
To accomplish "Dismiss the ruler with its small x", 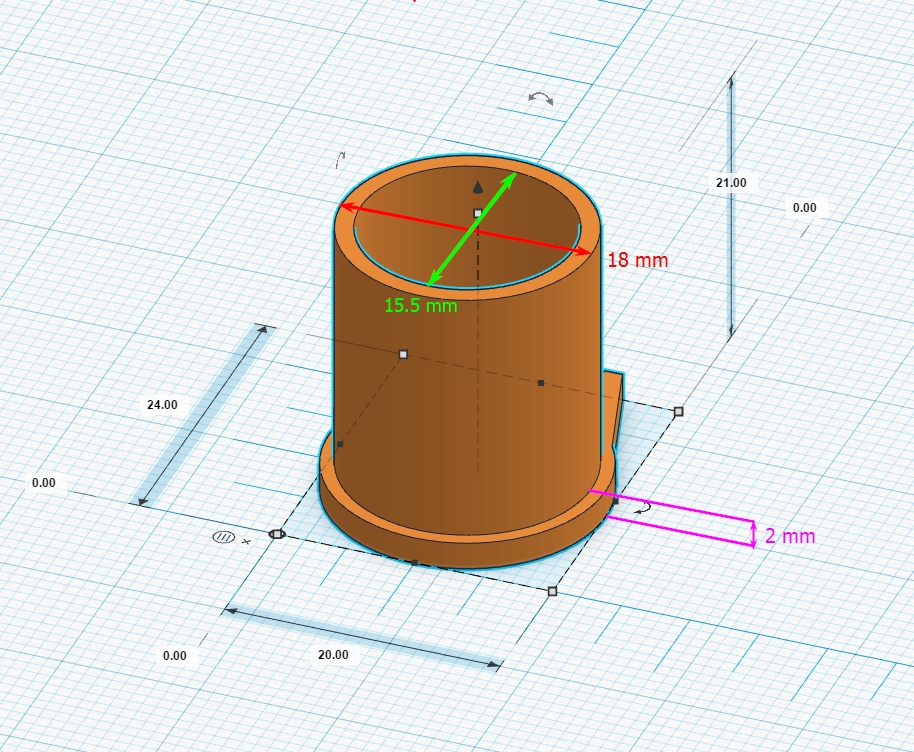I will [x=247, y=542].
